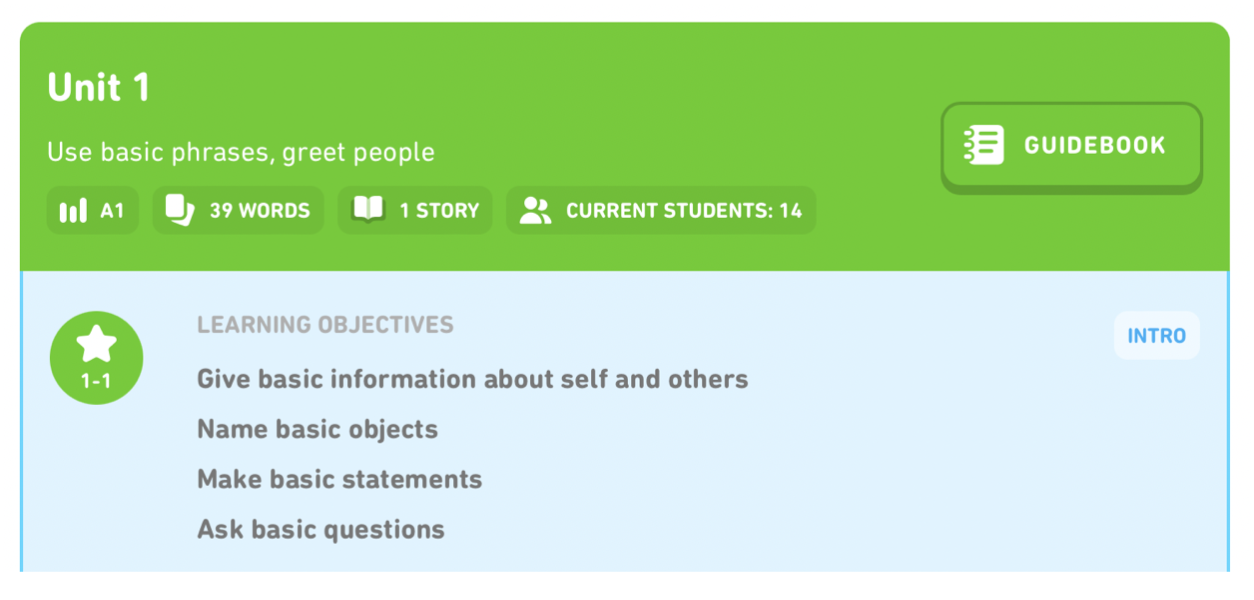
Task: Select the star lesson 1-1 icon
Action: click(x=96, y=358)
